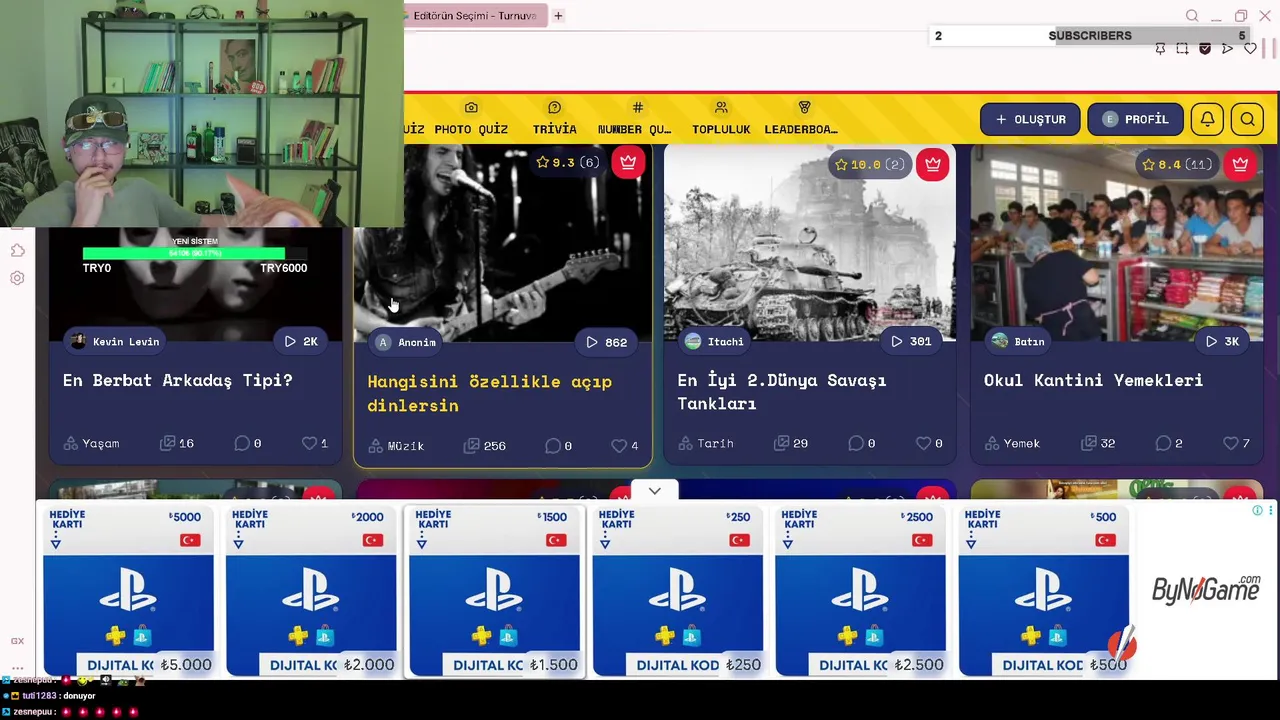Click the ByNoGame.com ad logo
This screenshot has height=720, width=1280.
pyautogui.click(x=1206, y=590)
